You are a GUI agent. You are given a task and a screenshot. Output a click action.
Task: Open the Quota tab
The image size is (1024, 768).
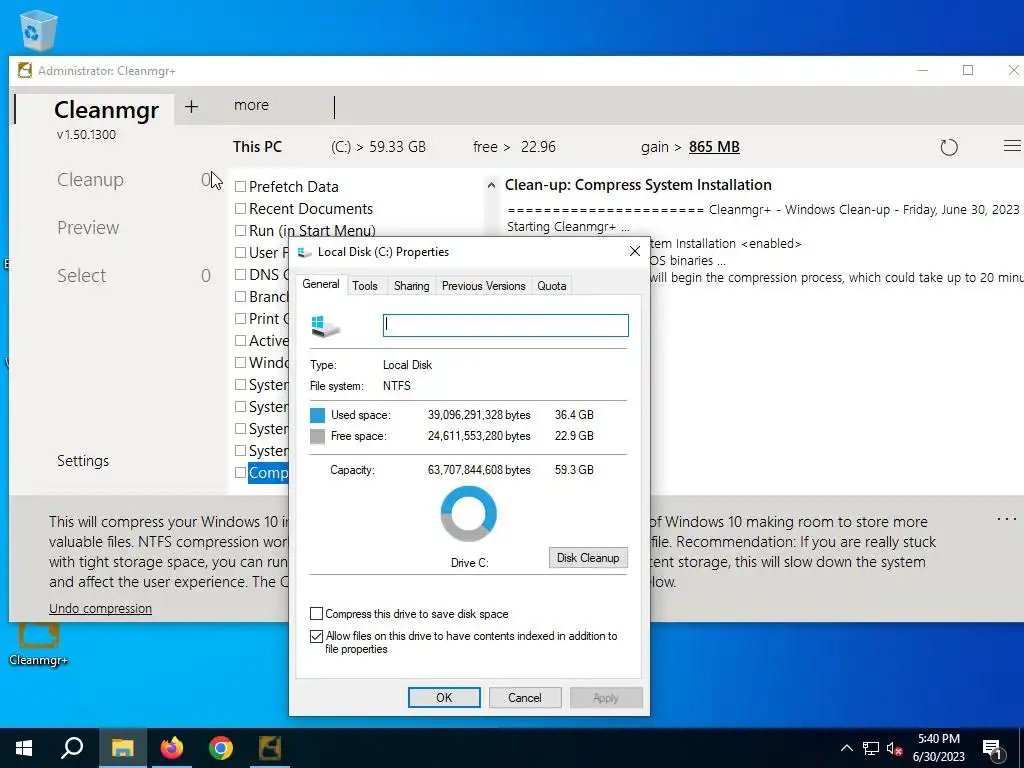point(552,286)
